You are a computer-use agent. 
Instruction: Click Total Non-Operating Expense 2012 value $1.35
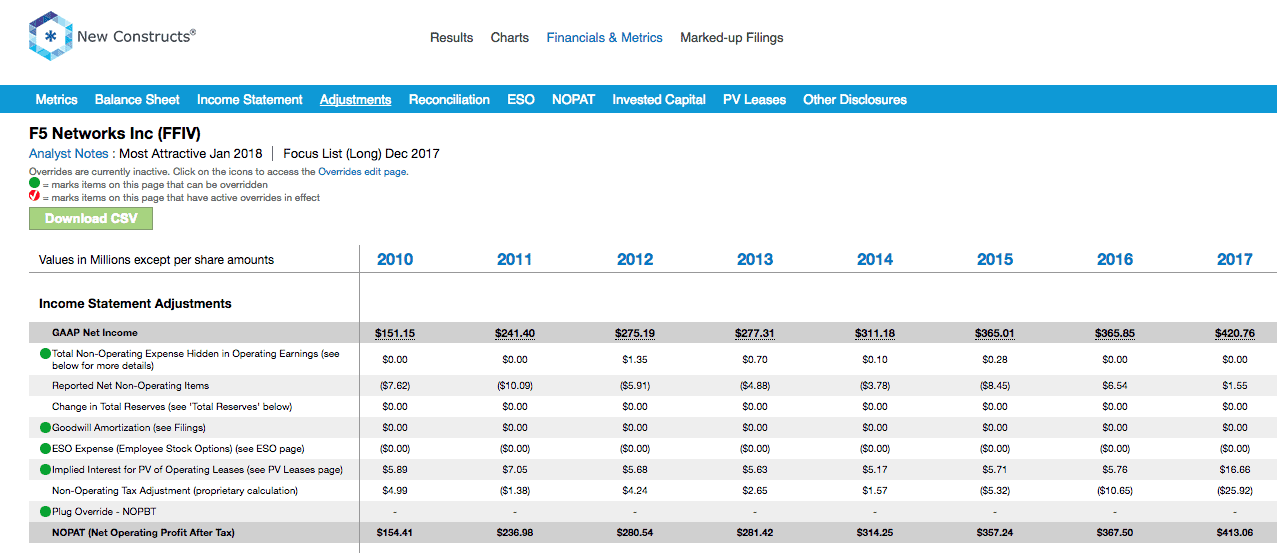coord(635,358)
